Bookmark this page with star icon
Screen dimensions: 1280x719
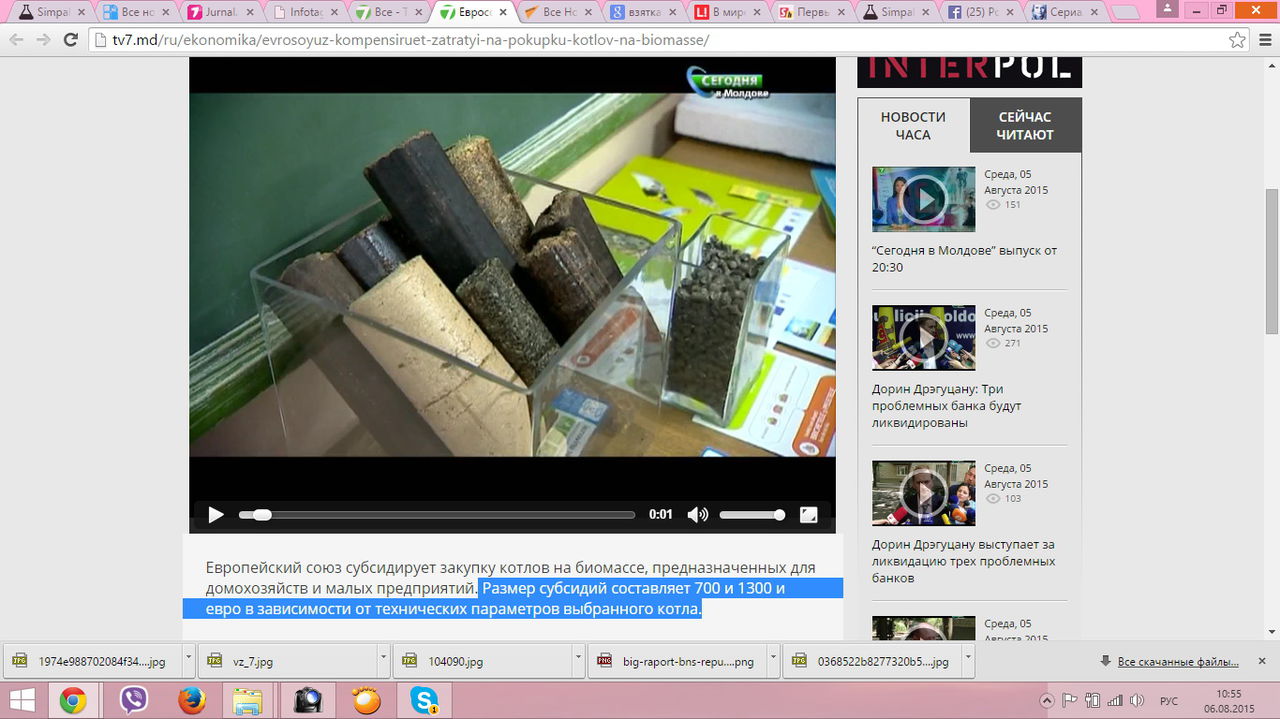pyautogui.click(x=1237, y=40)
